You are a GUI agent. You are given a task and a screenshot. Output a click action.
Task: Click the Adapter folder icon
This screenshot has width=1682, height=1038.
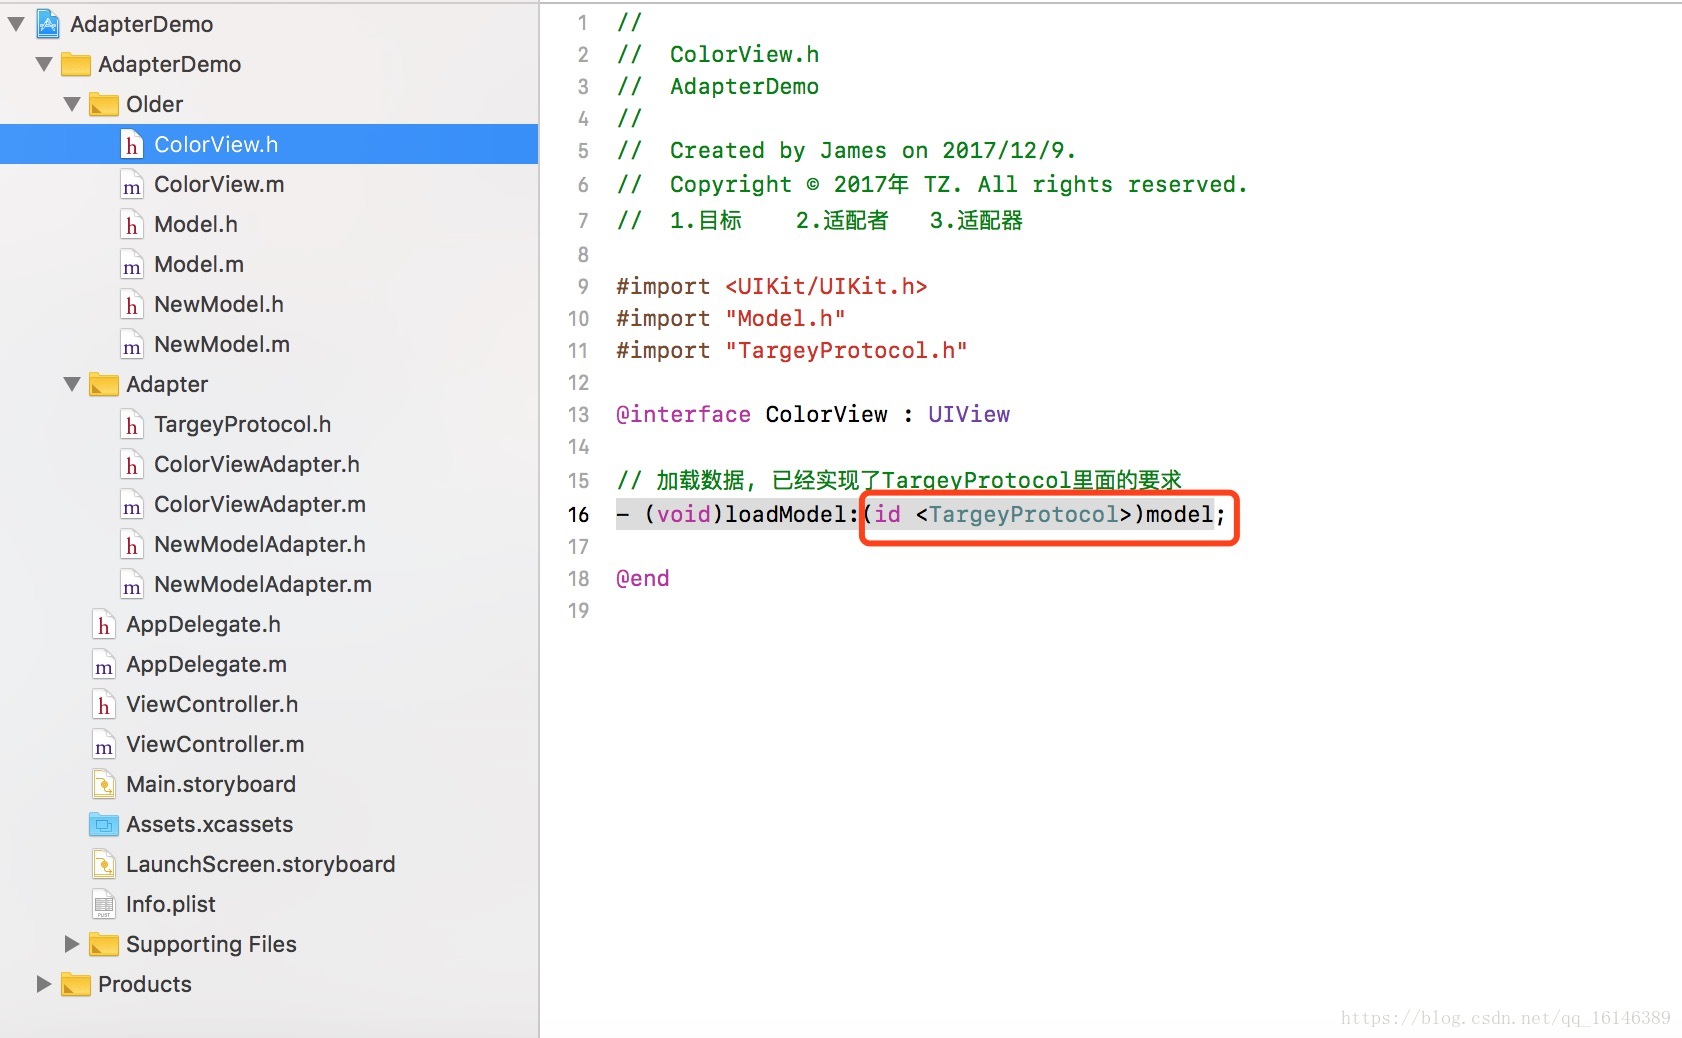pos(104,385)
